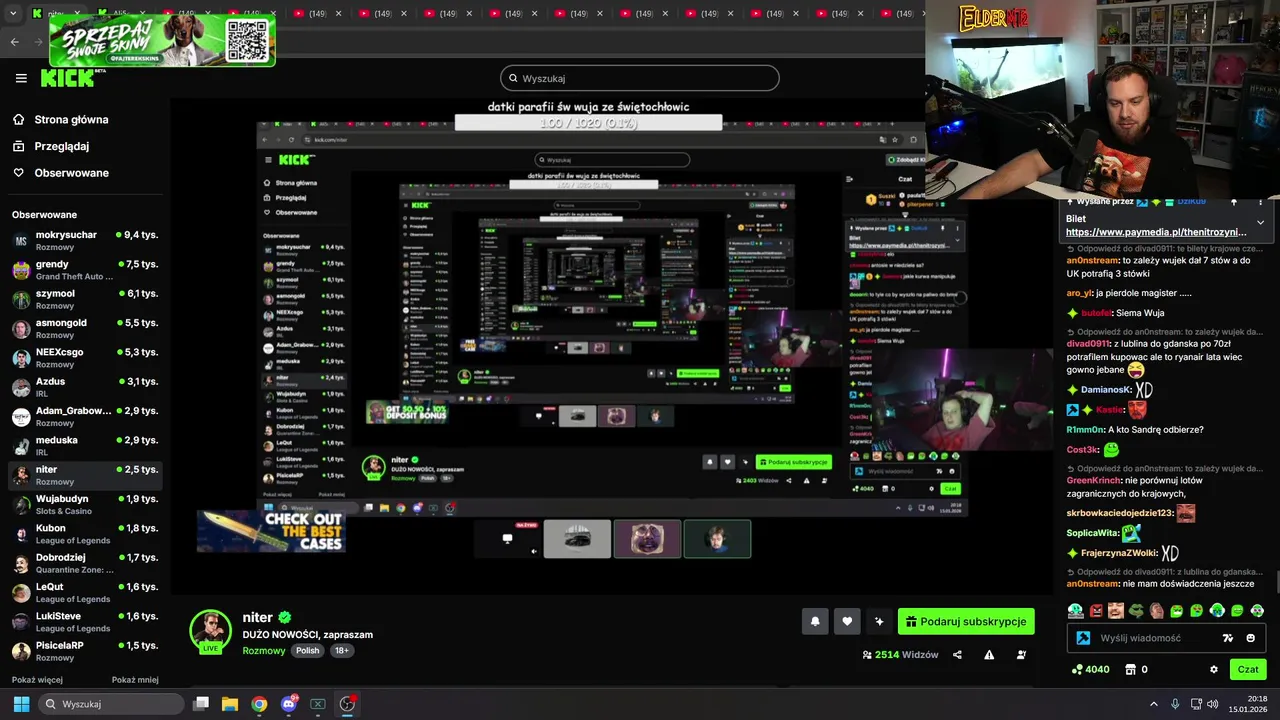Click the Polish language tag
Viewport: 1280px width, 720px height.
pos(307,651)
